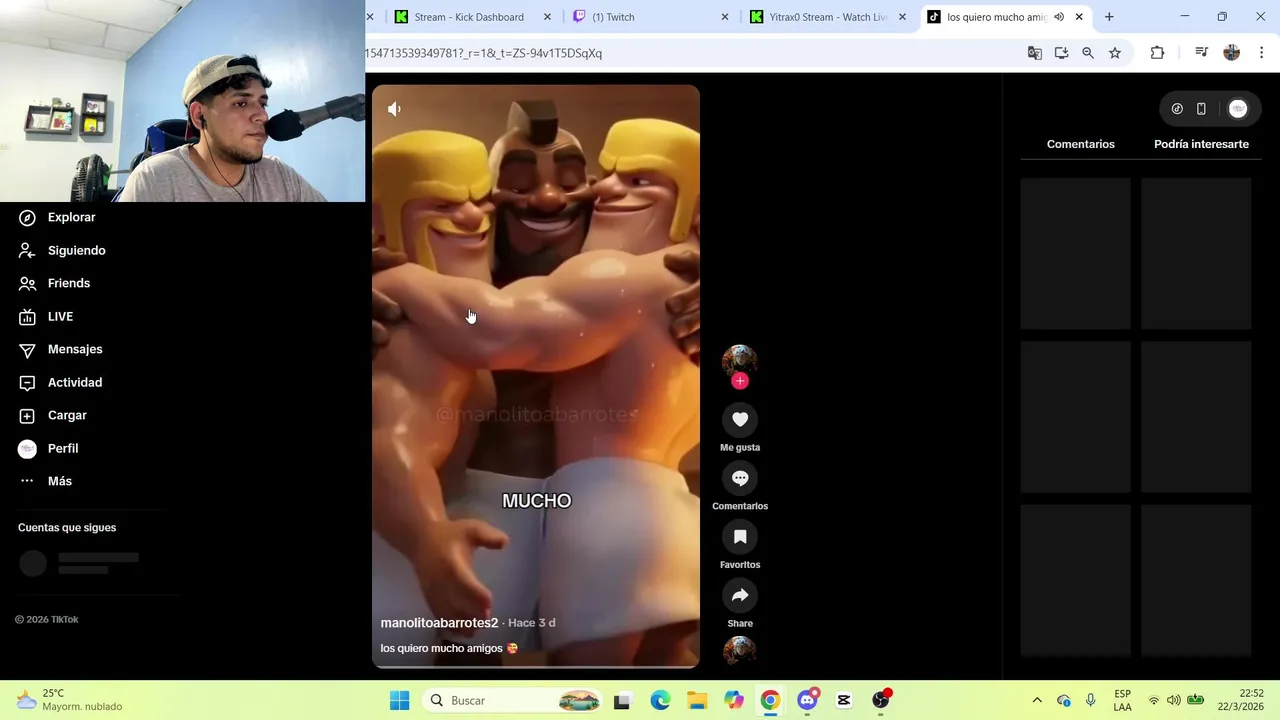The image size is (1280, 720).
Task: Click the install app icon in address bar
Action: (x=1061, y=53)
